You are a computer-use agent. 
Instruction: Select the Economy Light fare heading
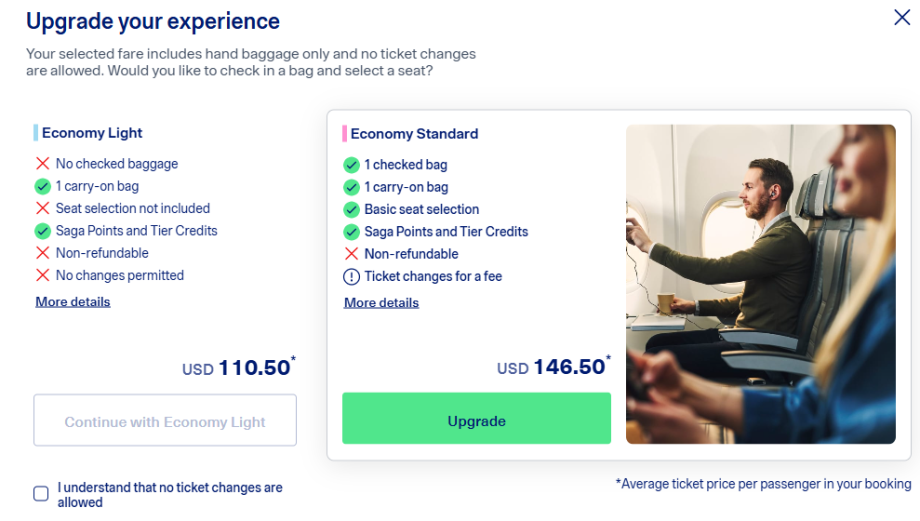pos(92,132)
